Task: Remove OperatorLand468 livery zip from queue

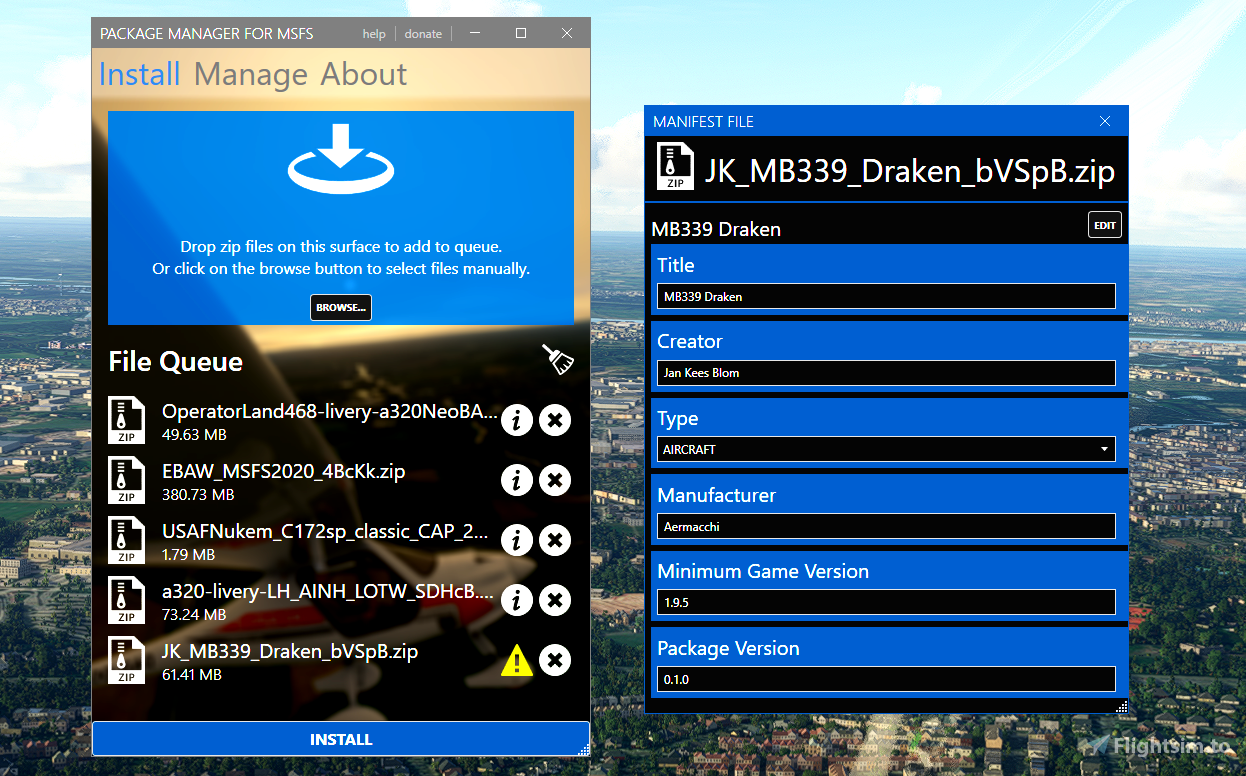Action: pos(555,420)
